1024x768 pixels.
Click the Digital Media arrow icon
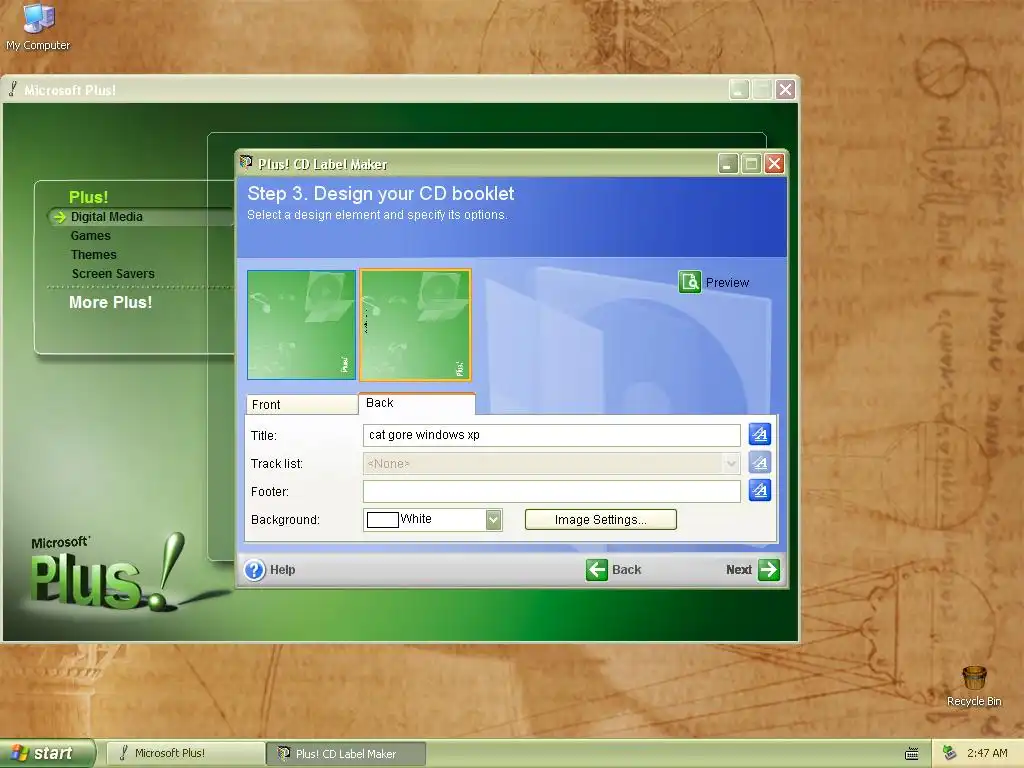pos(59,217)
